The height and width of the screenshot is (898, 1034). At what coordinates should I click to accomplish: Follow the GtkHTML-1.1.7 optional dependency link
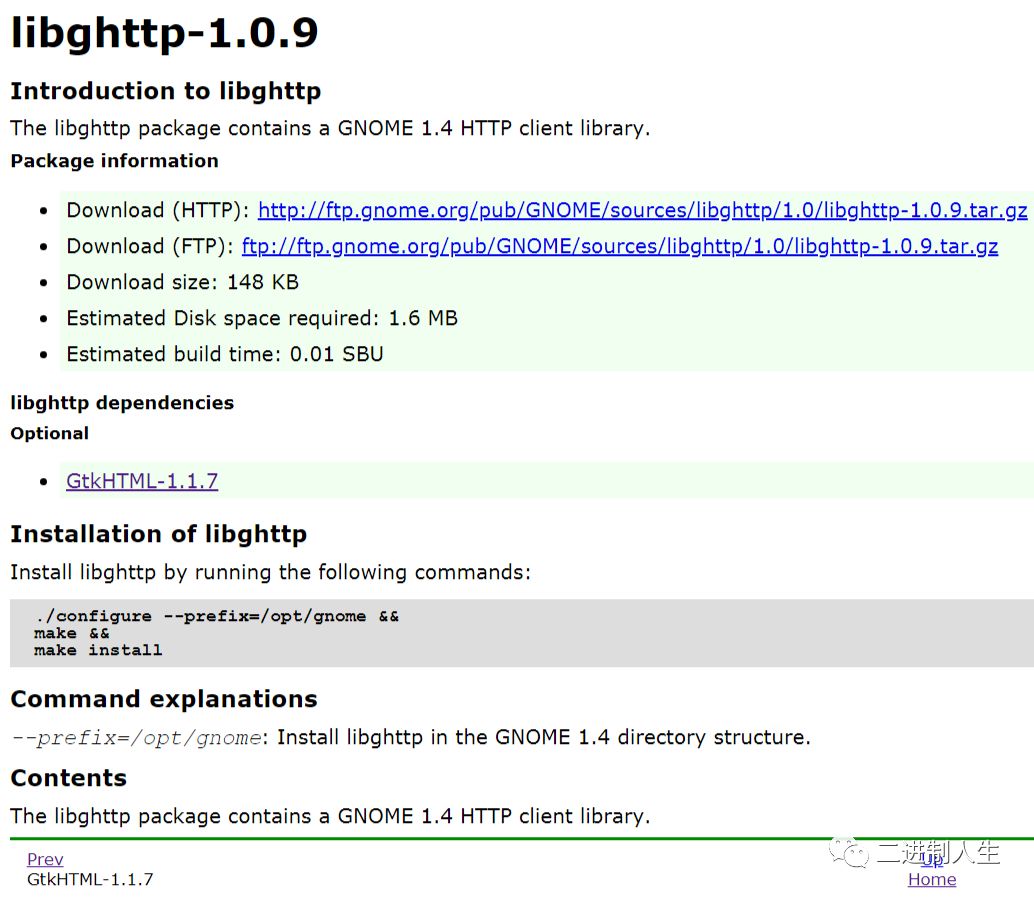tap(142, 481)
